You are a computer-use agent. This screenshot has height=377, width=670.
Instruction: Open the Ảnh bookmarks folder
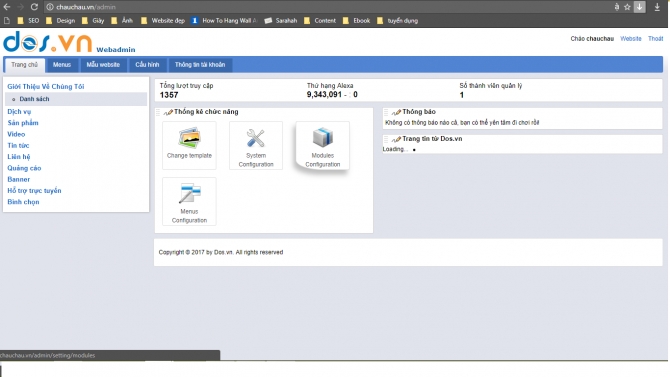point(122,21)
